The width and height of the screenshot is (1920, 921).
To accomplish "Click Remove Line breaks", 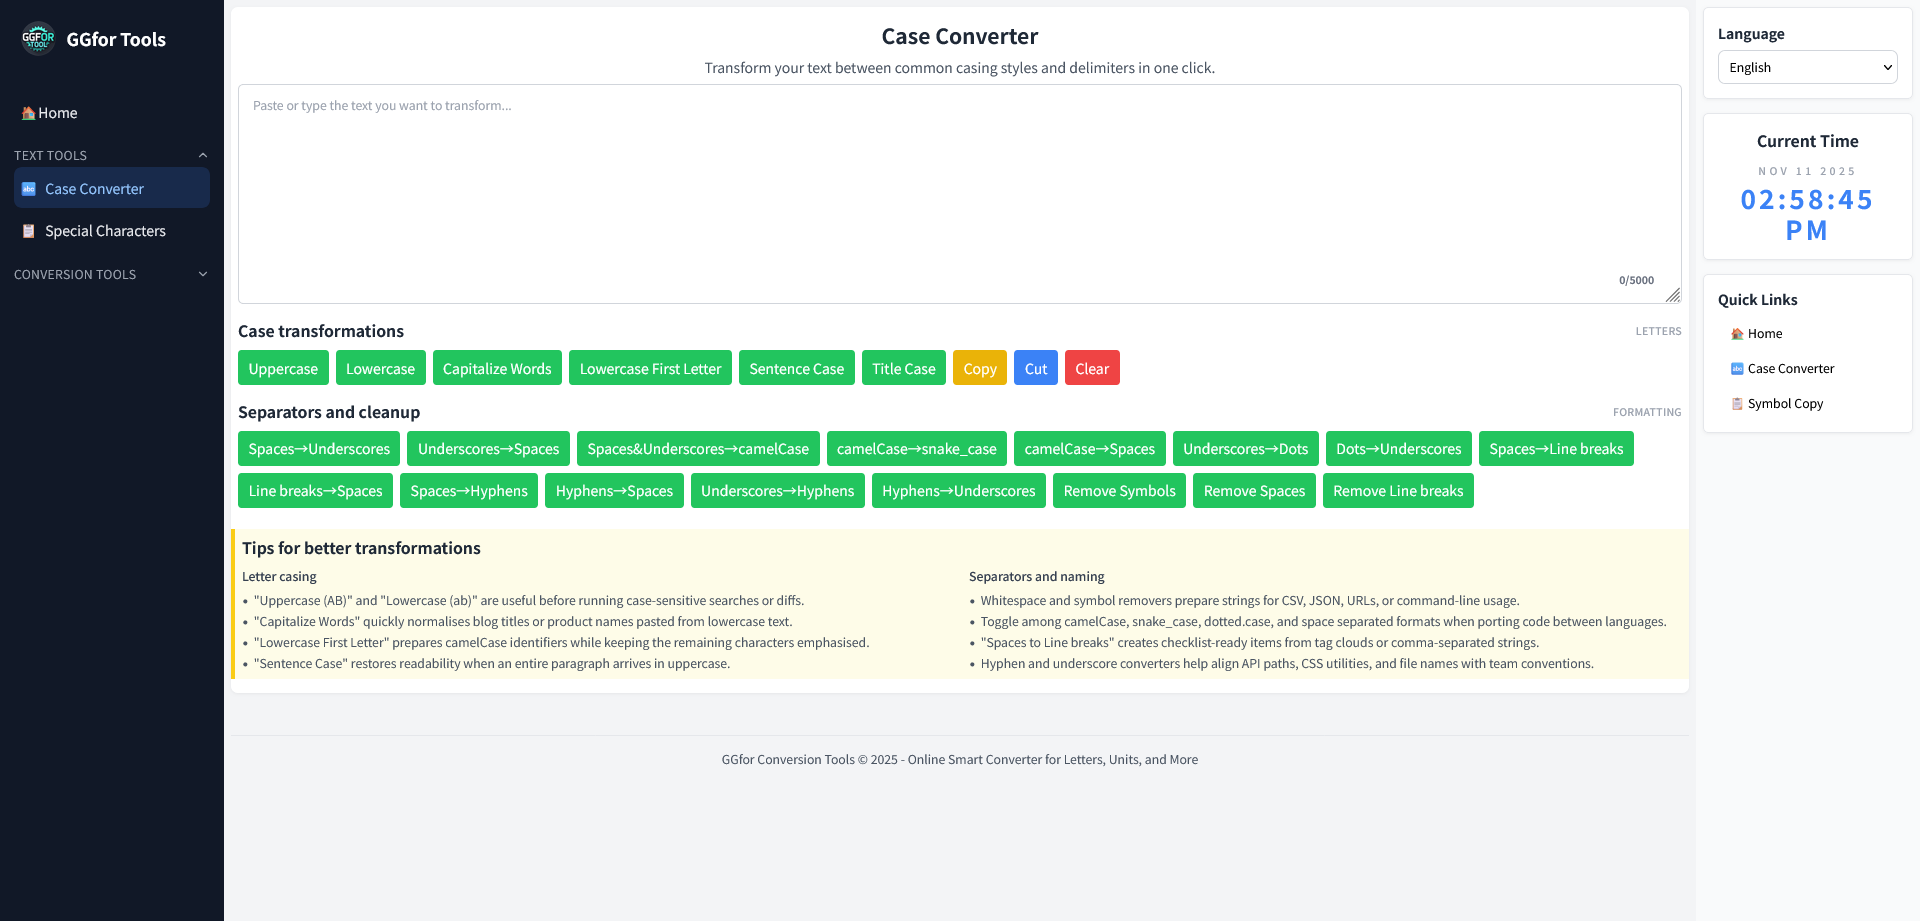I will point(1398,490).
